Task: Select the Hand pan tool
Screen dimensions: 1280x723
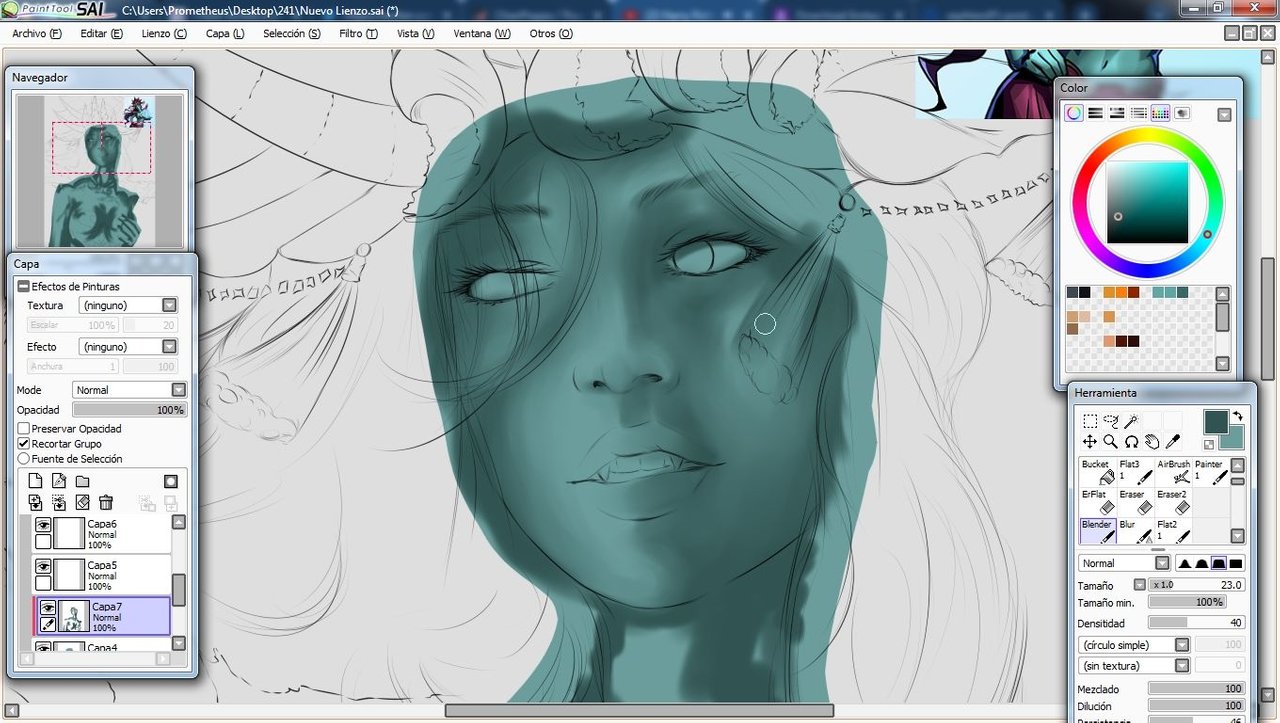Action: pyautogui.click(x=1152, y=441)
